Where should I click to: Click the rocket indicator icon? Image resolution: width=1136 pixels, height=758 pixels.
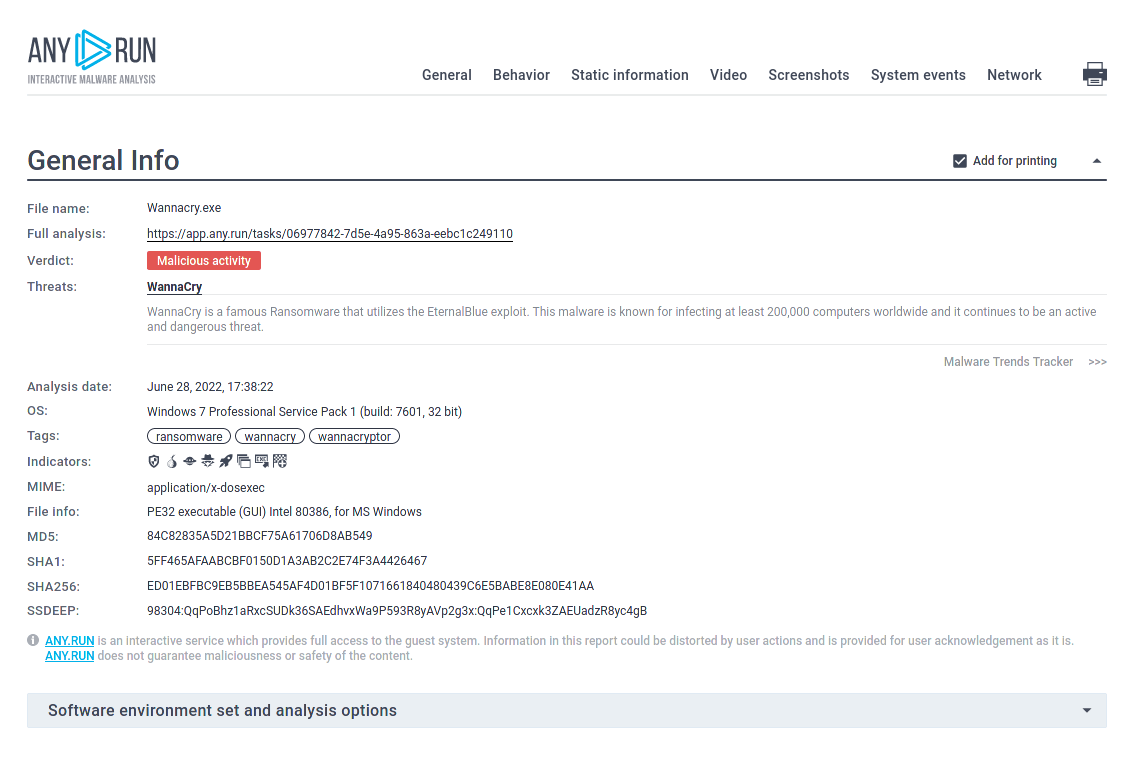pos(226,461)
